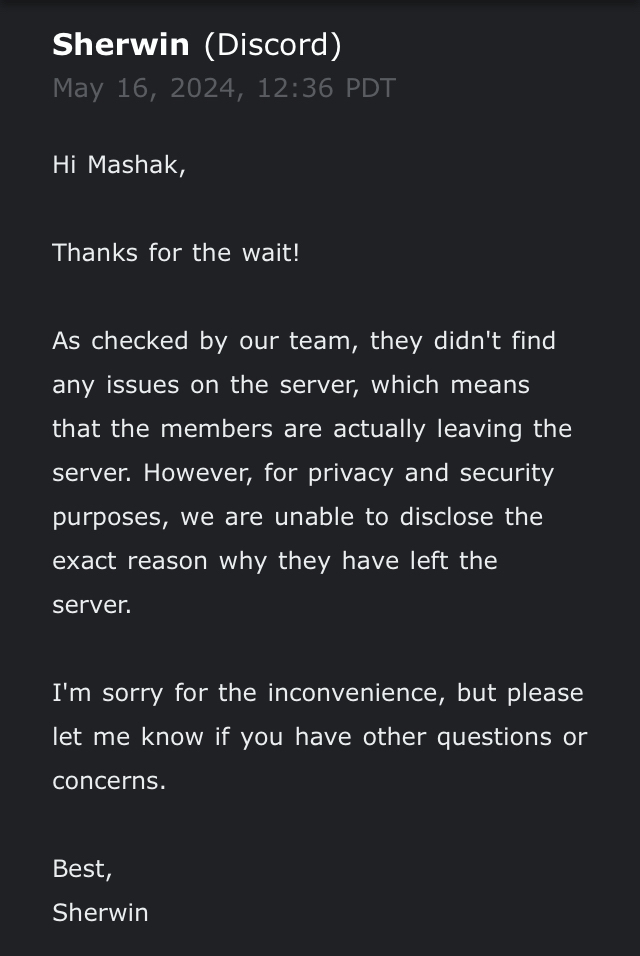Click the bold sender name Sherwin in header

click(x=121, y=45)
